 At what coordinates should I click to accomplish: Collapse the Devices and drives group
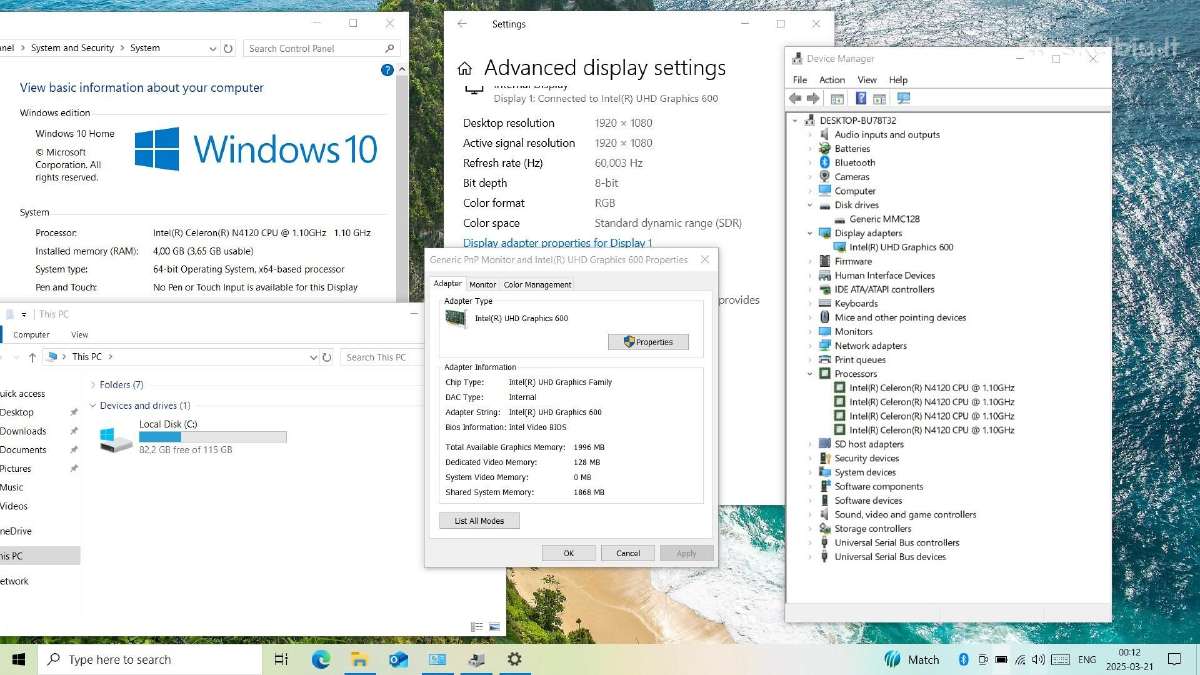tap(93, 405)
